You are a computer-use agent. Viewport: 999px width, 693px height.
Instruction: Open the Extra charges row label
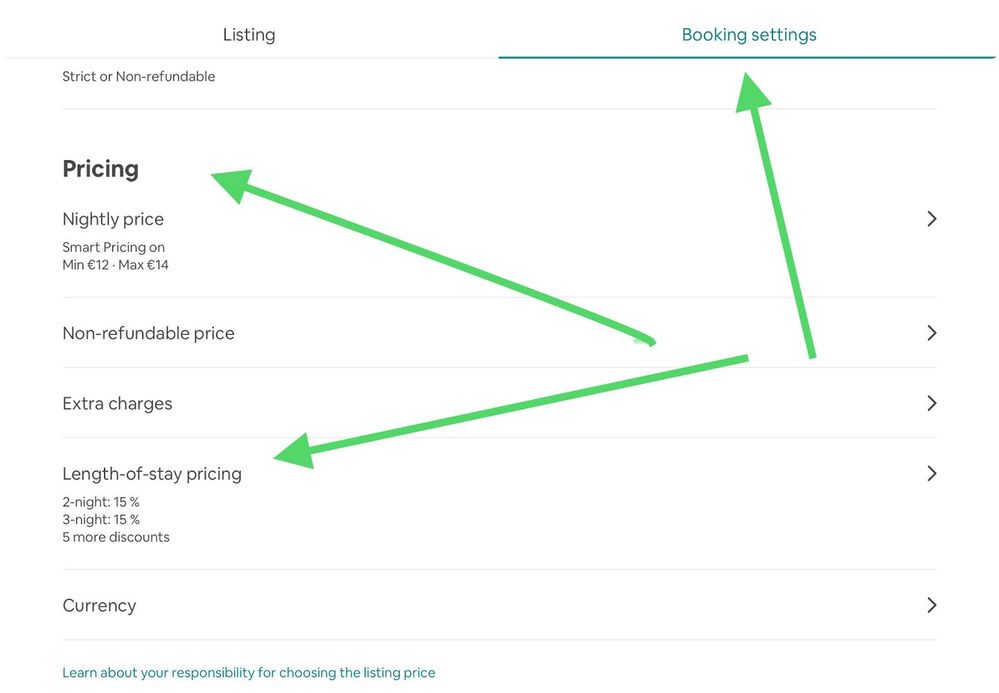[x=117, y=403]
